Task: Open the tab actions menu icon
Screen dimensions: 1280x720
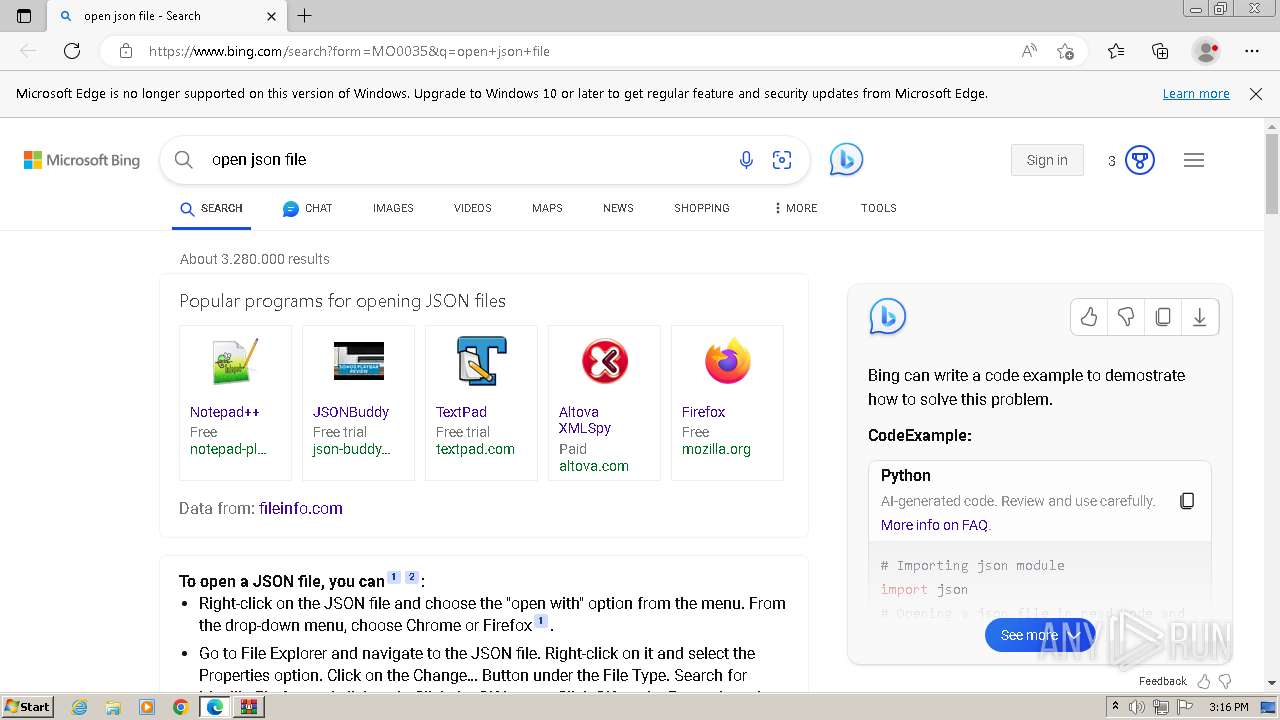Action: [x=24, y=16]
